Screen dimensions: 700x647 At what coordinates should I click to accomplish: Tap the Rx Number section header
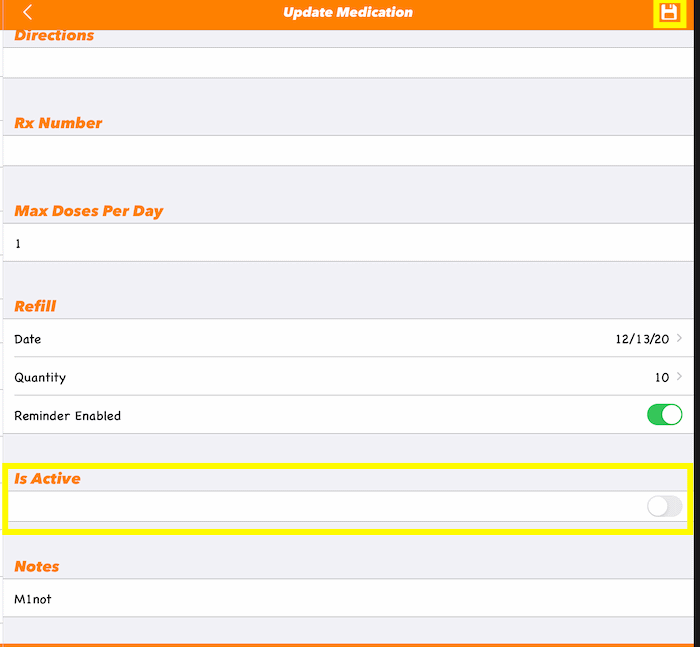(58, 123)
